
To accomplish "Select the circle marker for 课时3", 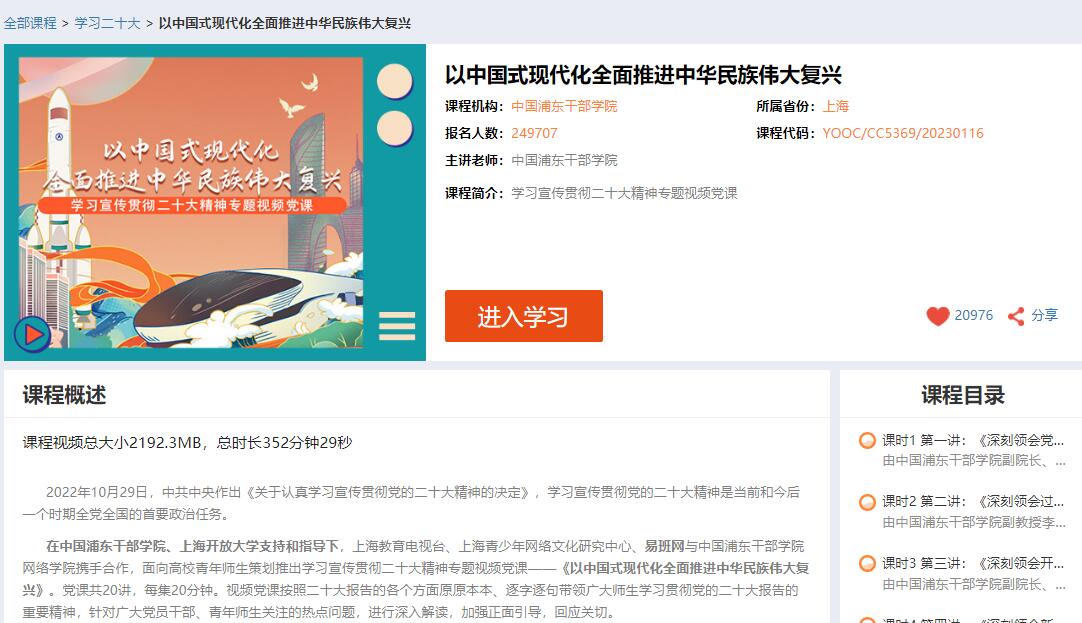I will click(x=867, y=563).
